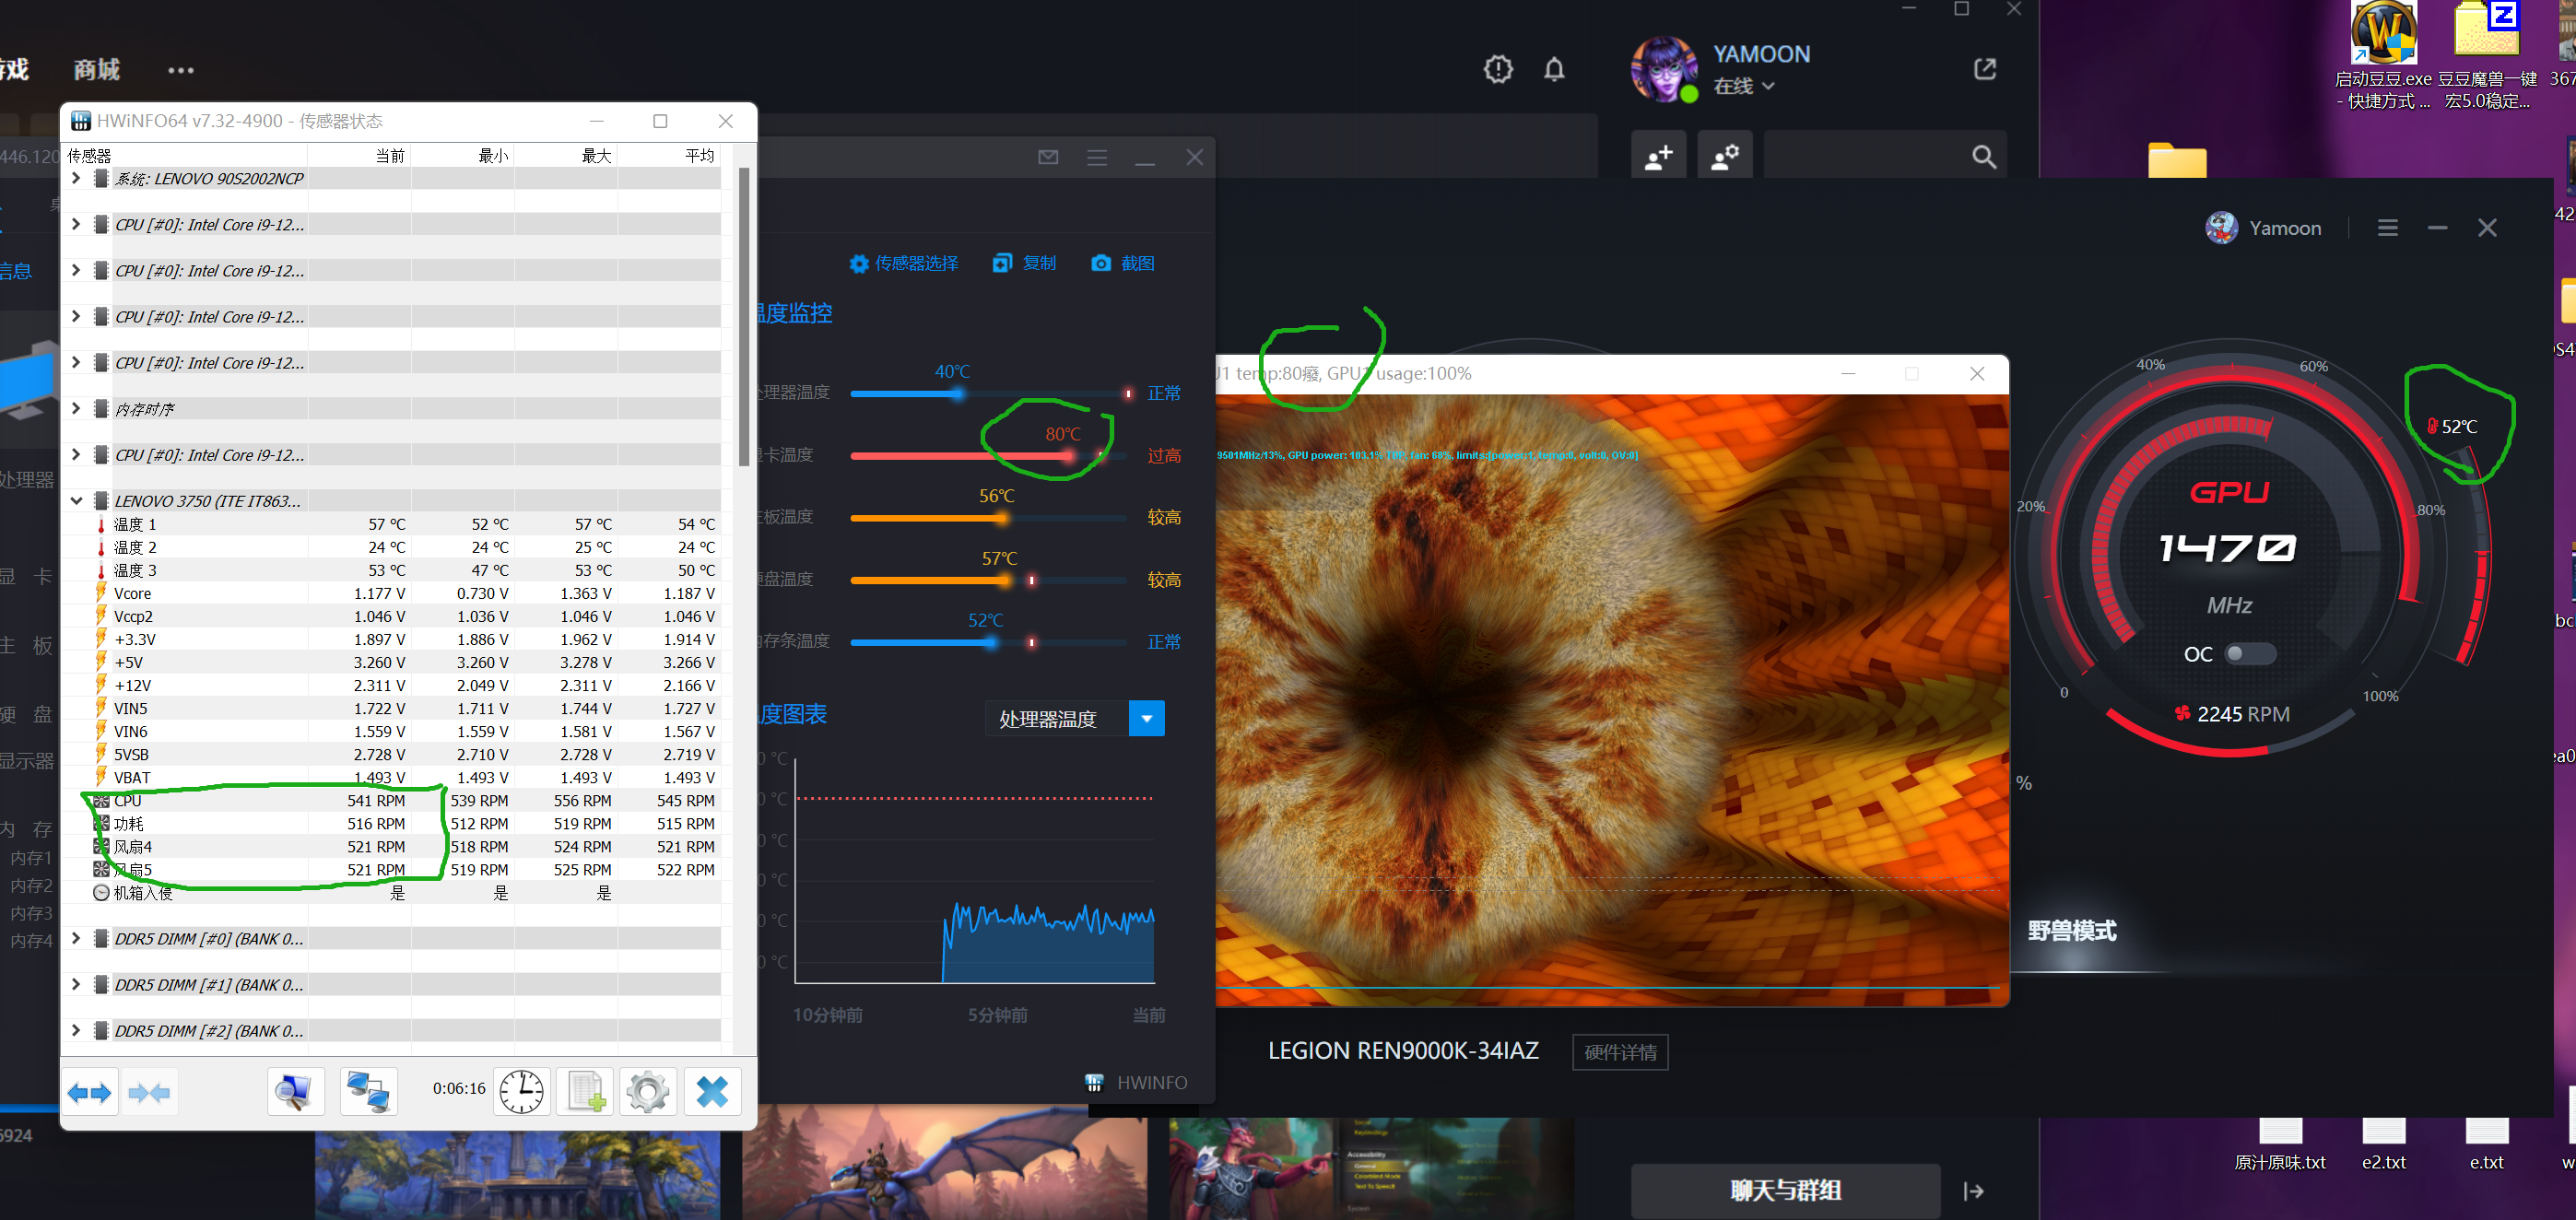Expand 系统: LENOVO 90S2002NCP sensor group
The image size is (2576, 1220).
[x=76, y=178]
